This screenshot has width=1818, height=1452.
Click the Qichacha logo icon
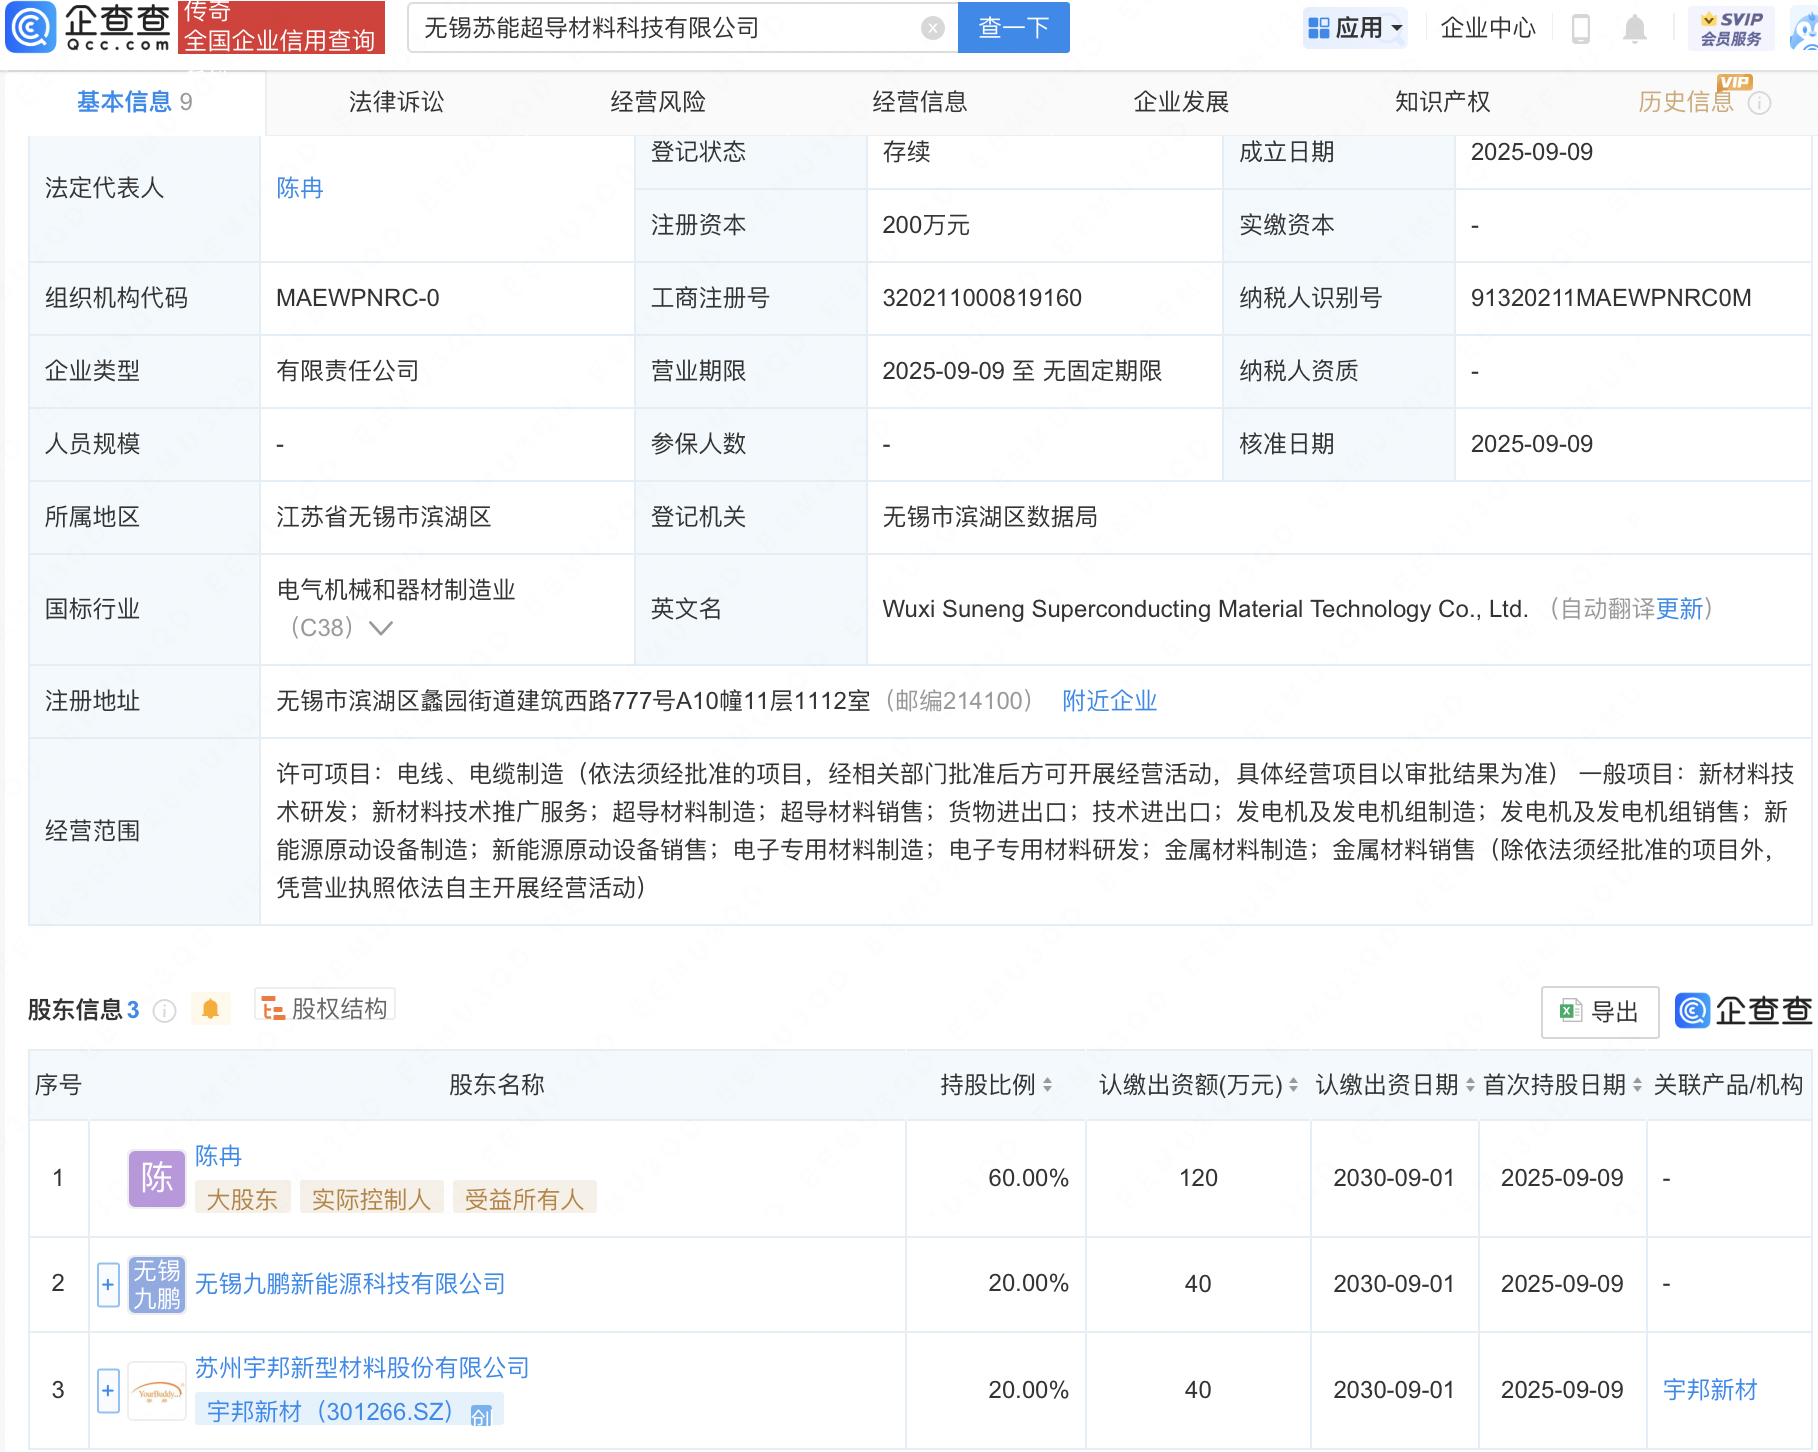32,27
